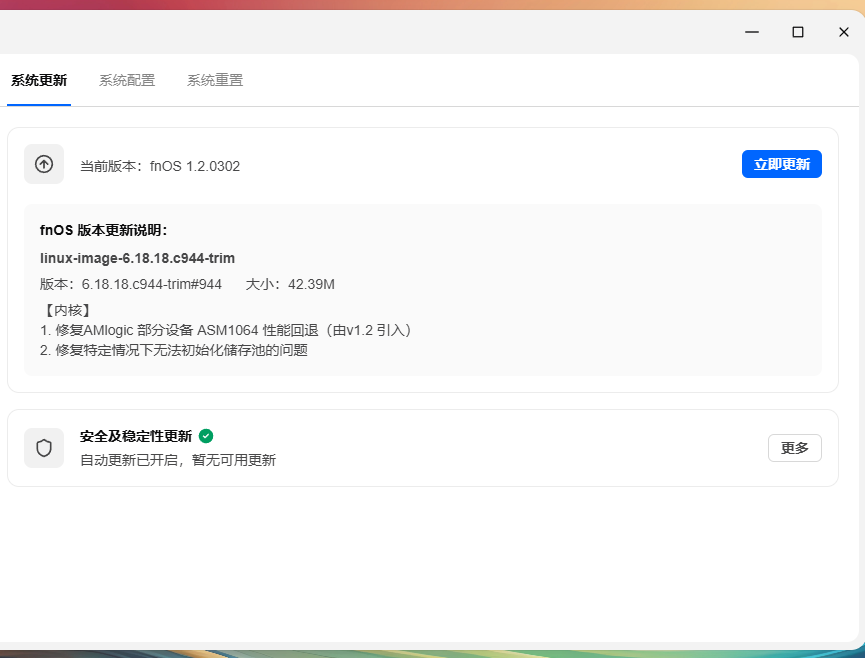Click the shield security icon
The width and height of the screenshot is (865, 658).
pos(44,448)
